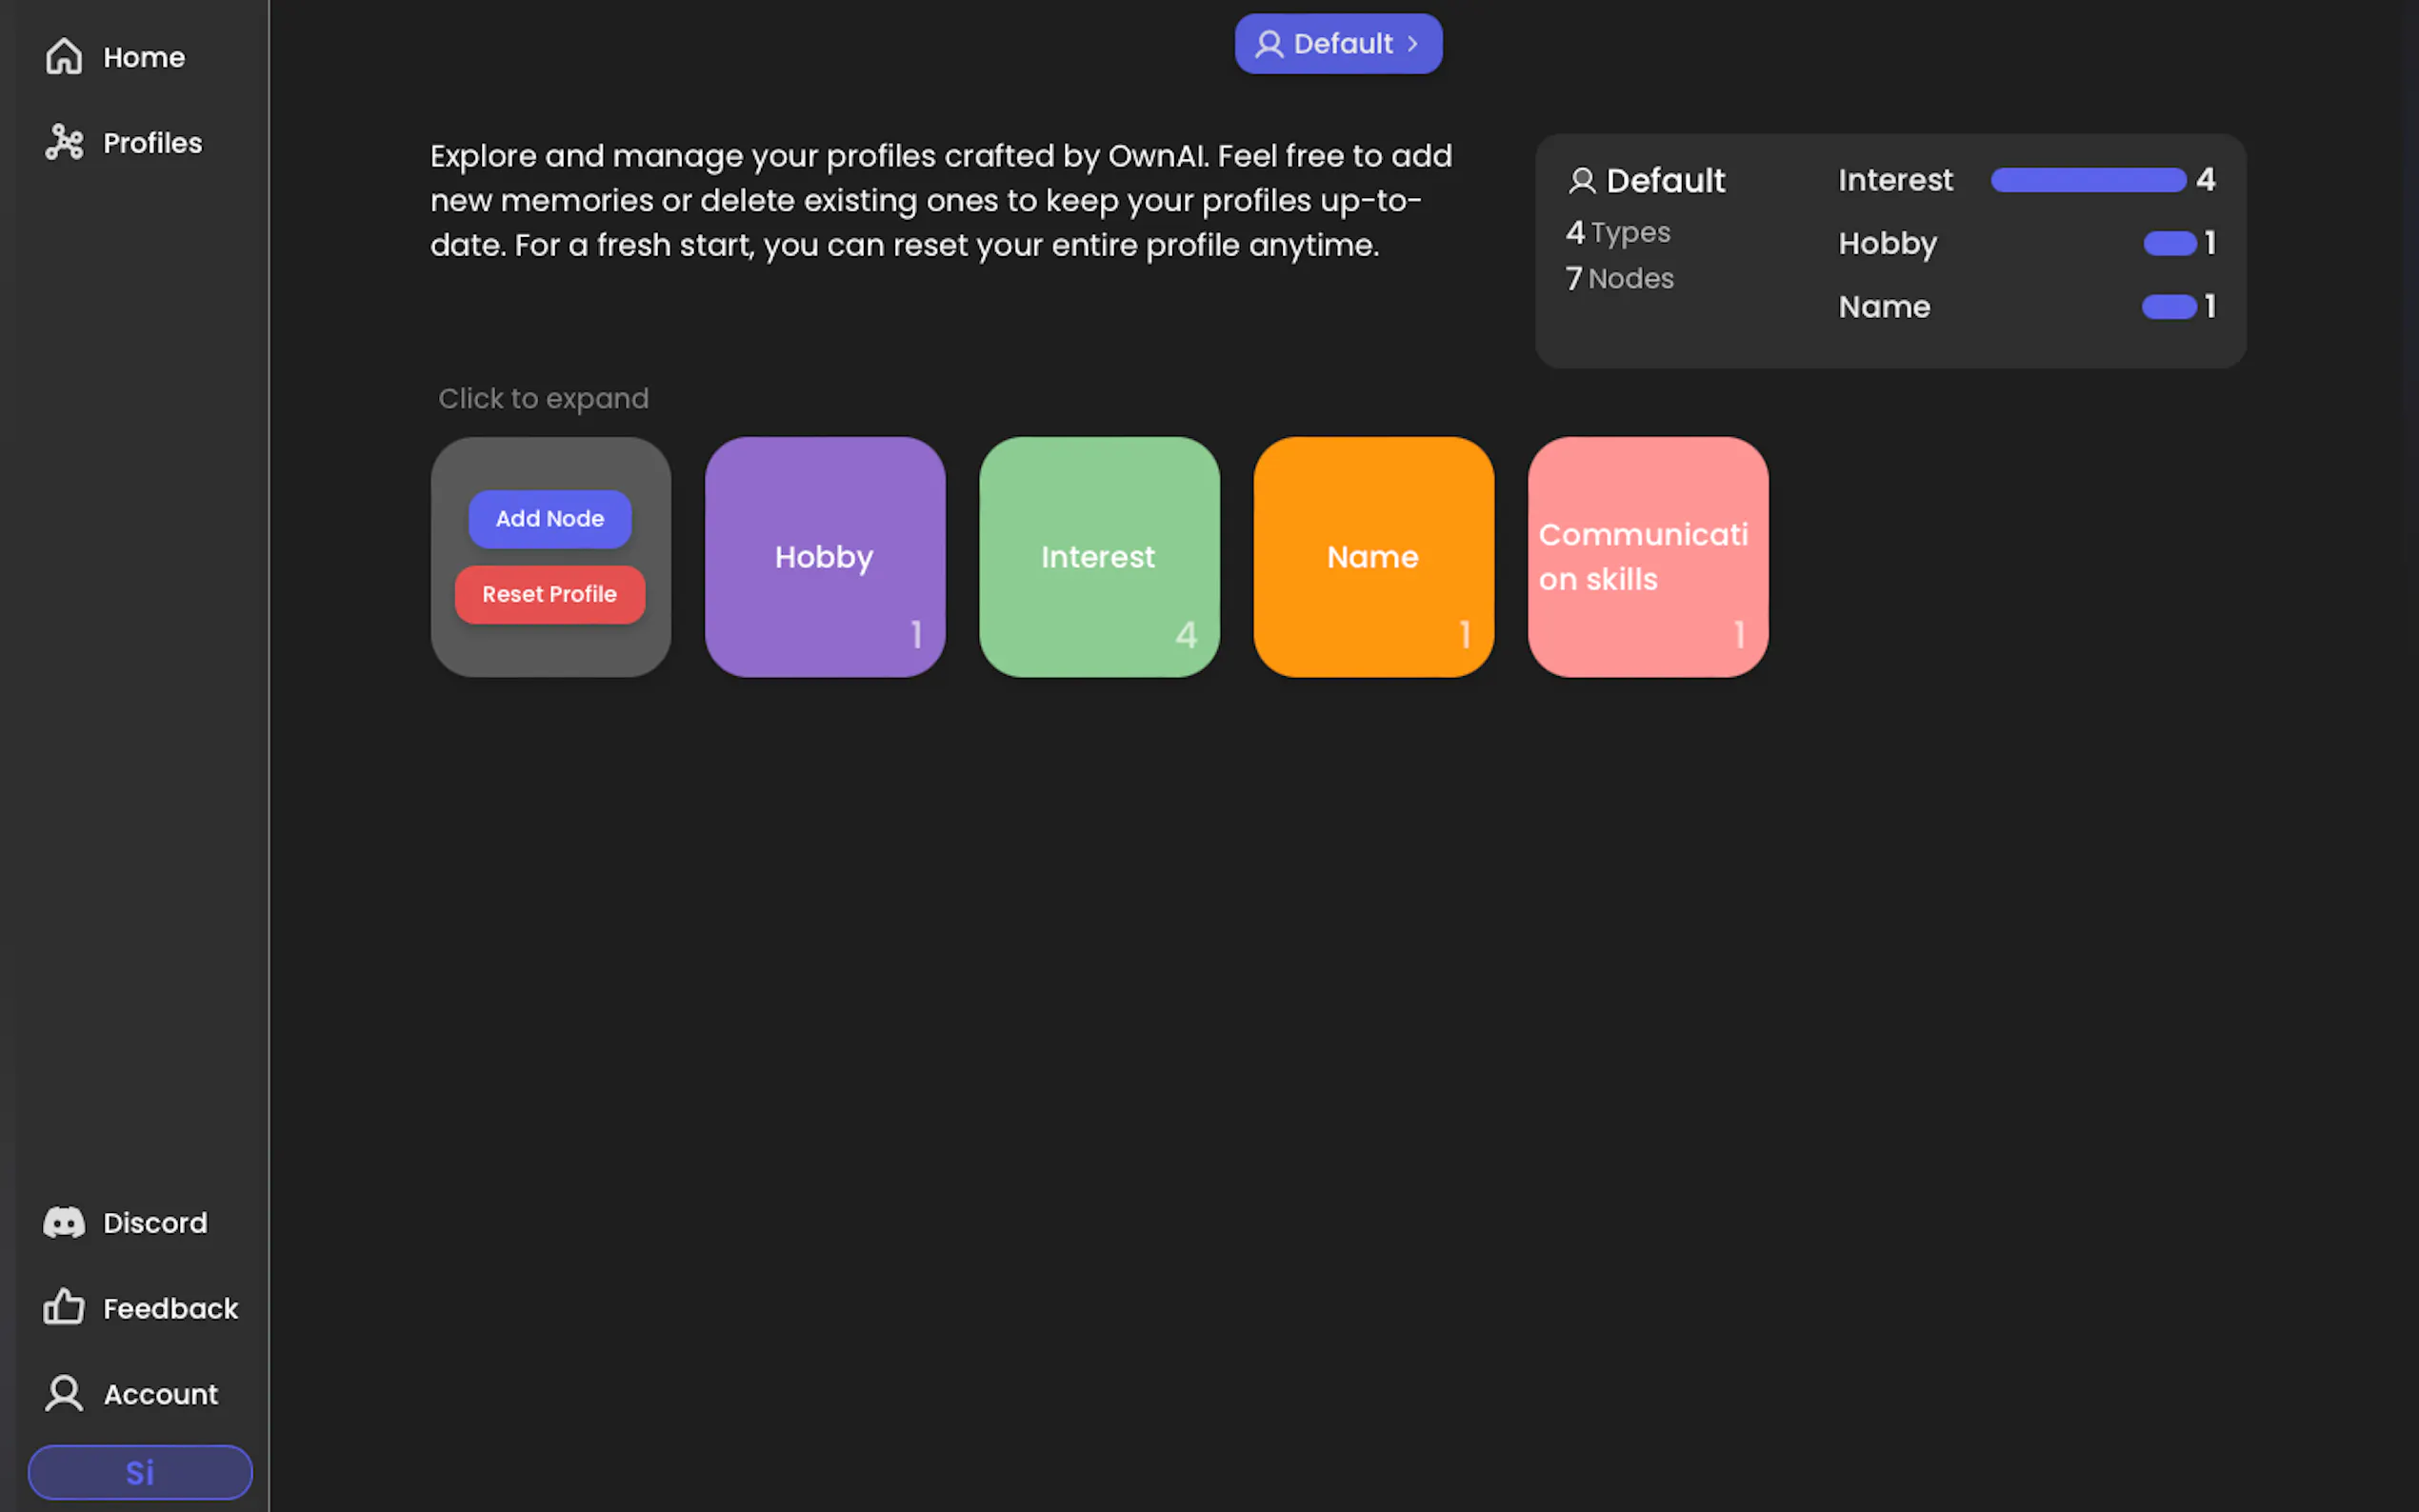
Task: Click the Account person icon
Action: 64,1393
